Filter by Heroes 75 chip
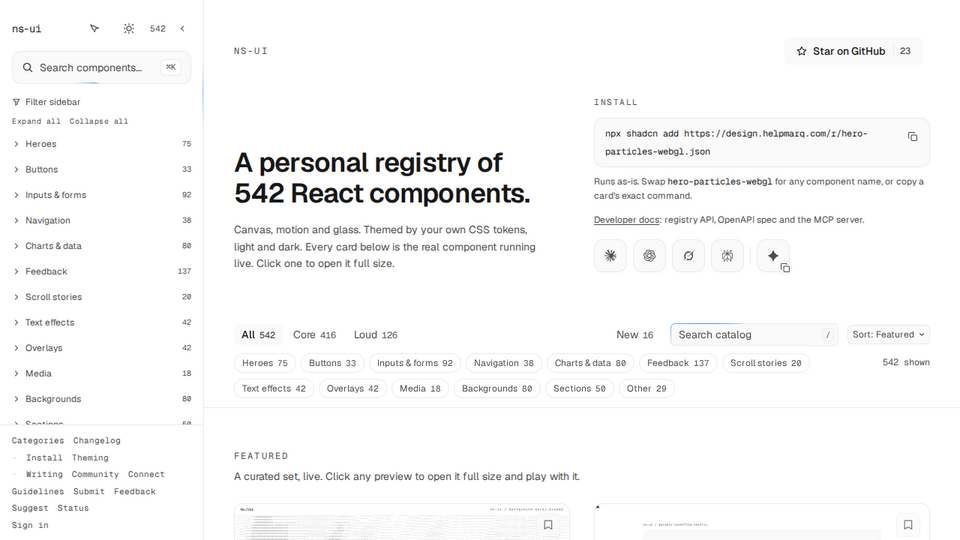This screenshot has width=960, height=540. pos(264,363)
